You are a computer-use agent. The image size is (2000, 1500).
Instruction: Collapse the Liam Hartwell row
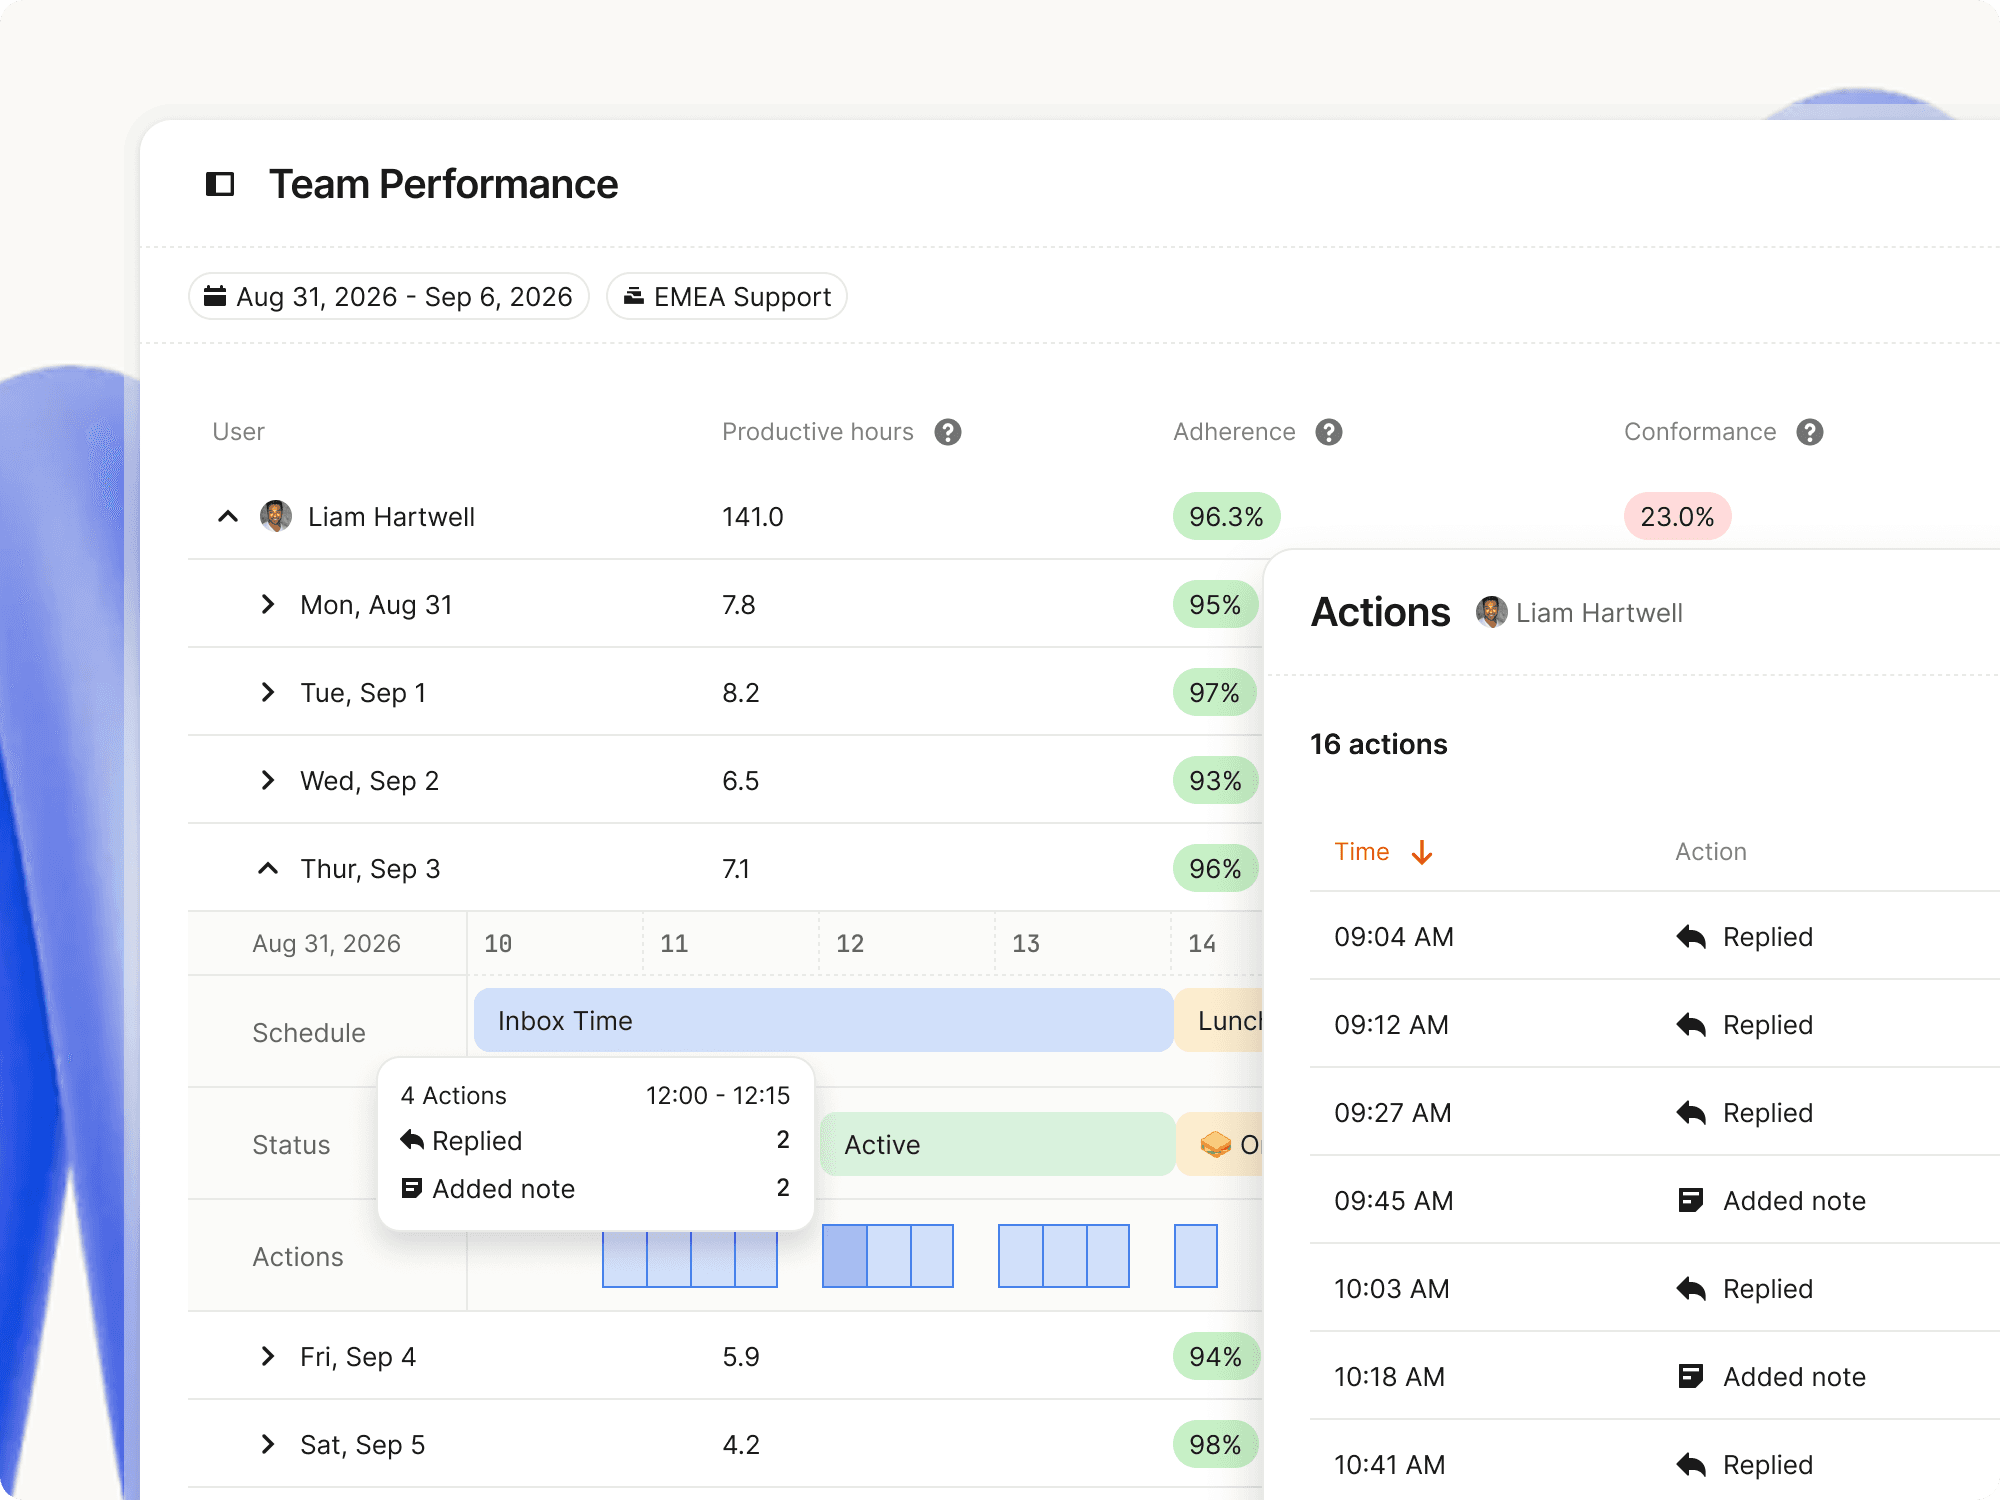point(228,516)
